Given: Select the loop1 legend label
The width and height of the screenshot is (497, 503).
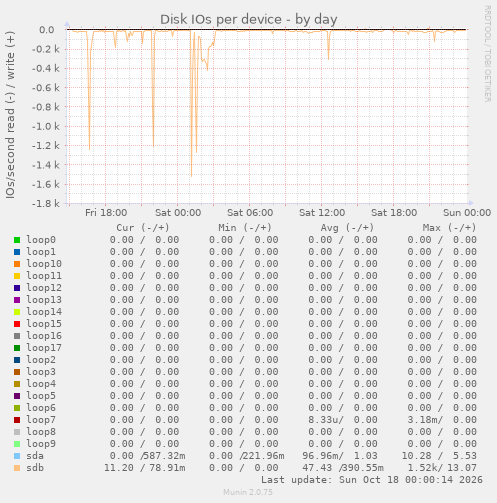Looking at the screenshot, I should [41, 252].
